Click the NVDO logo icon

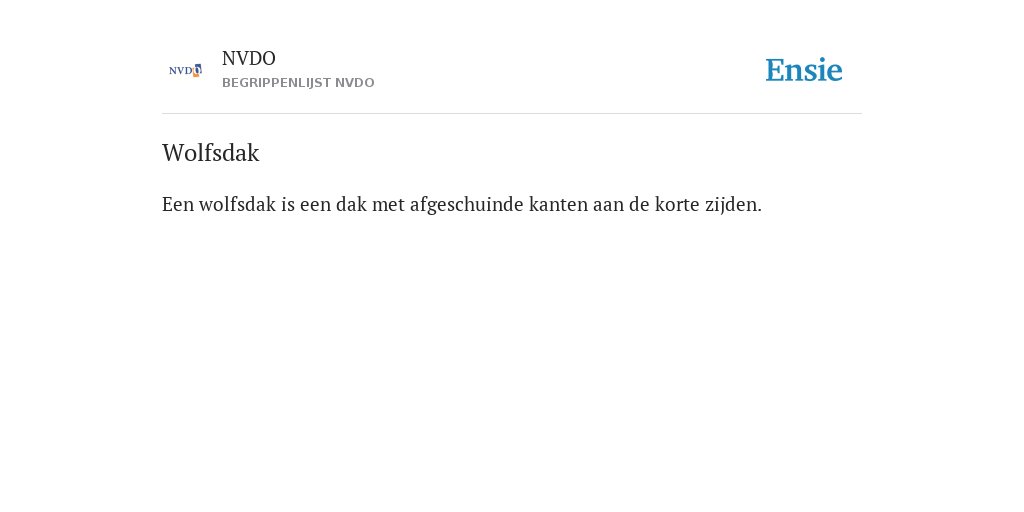[185, 70]
